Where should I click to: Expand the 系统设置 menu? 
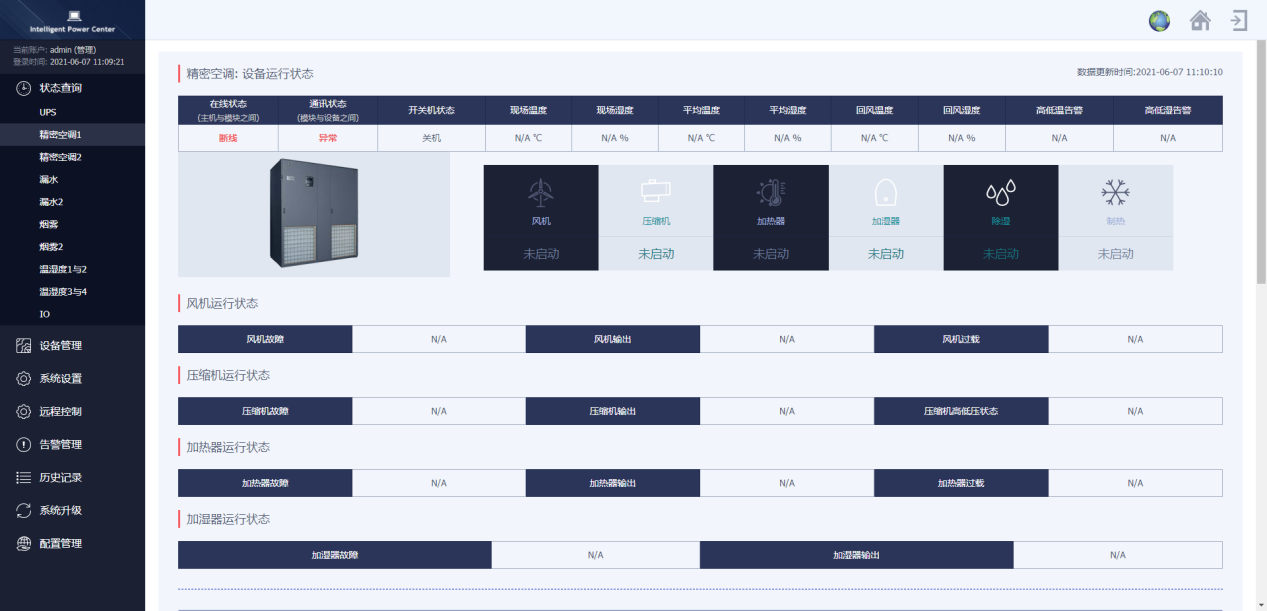click(x=60, y=379)
